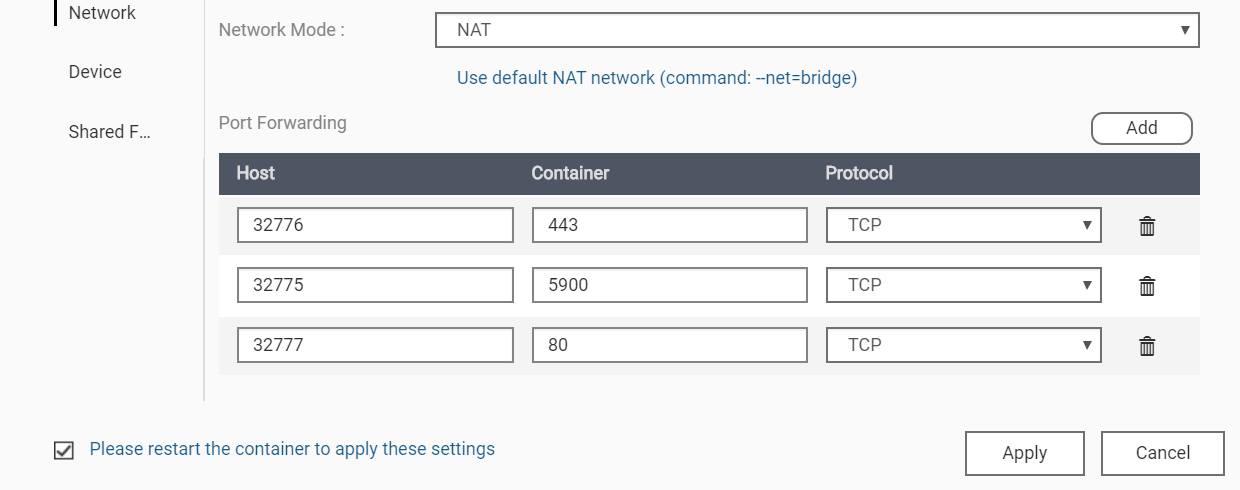Apply the network settings
1240x490 pixels.
1024,453
